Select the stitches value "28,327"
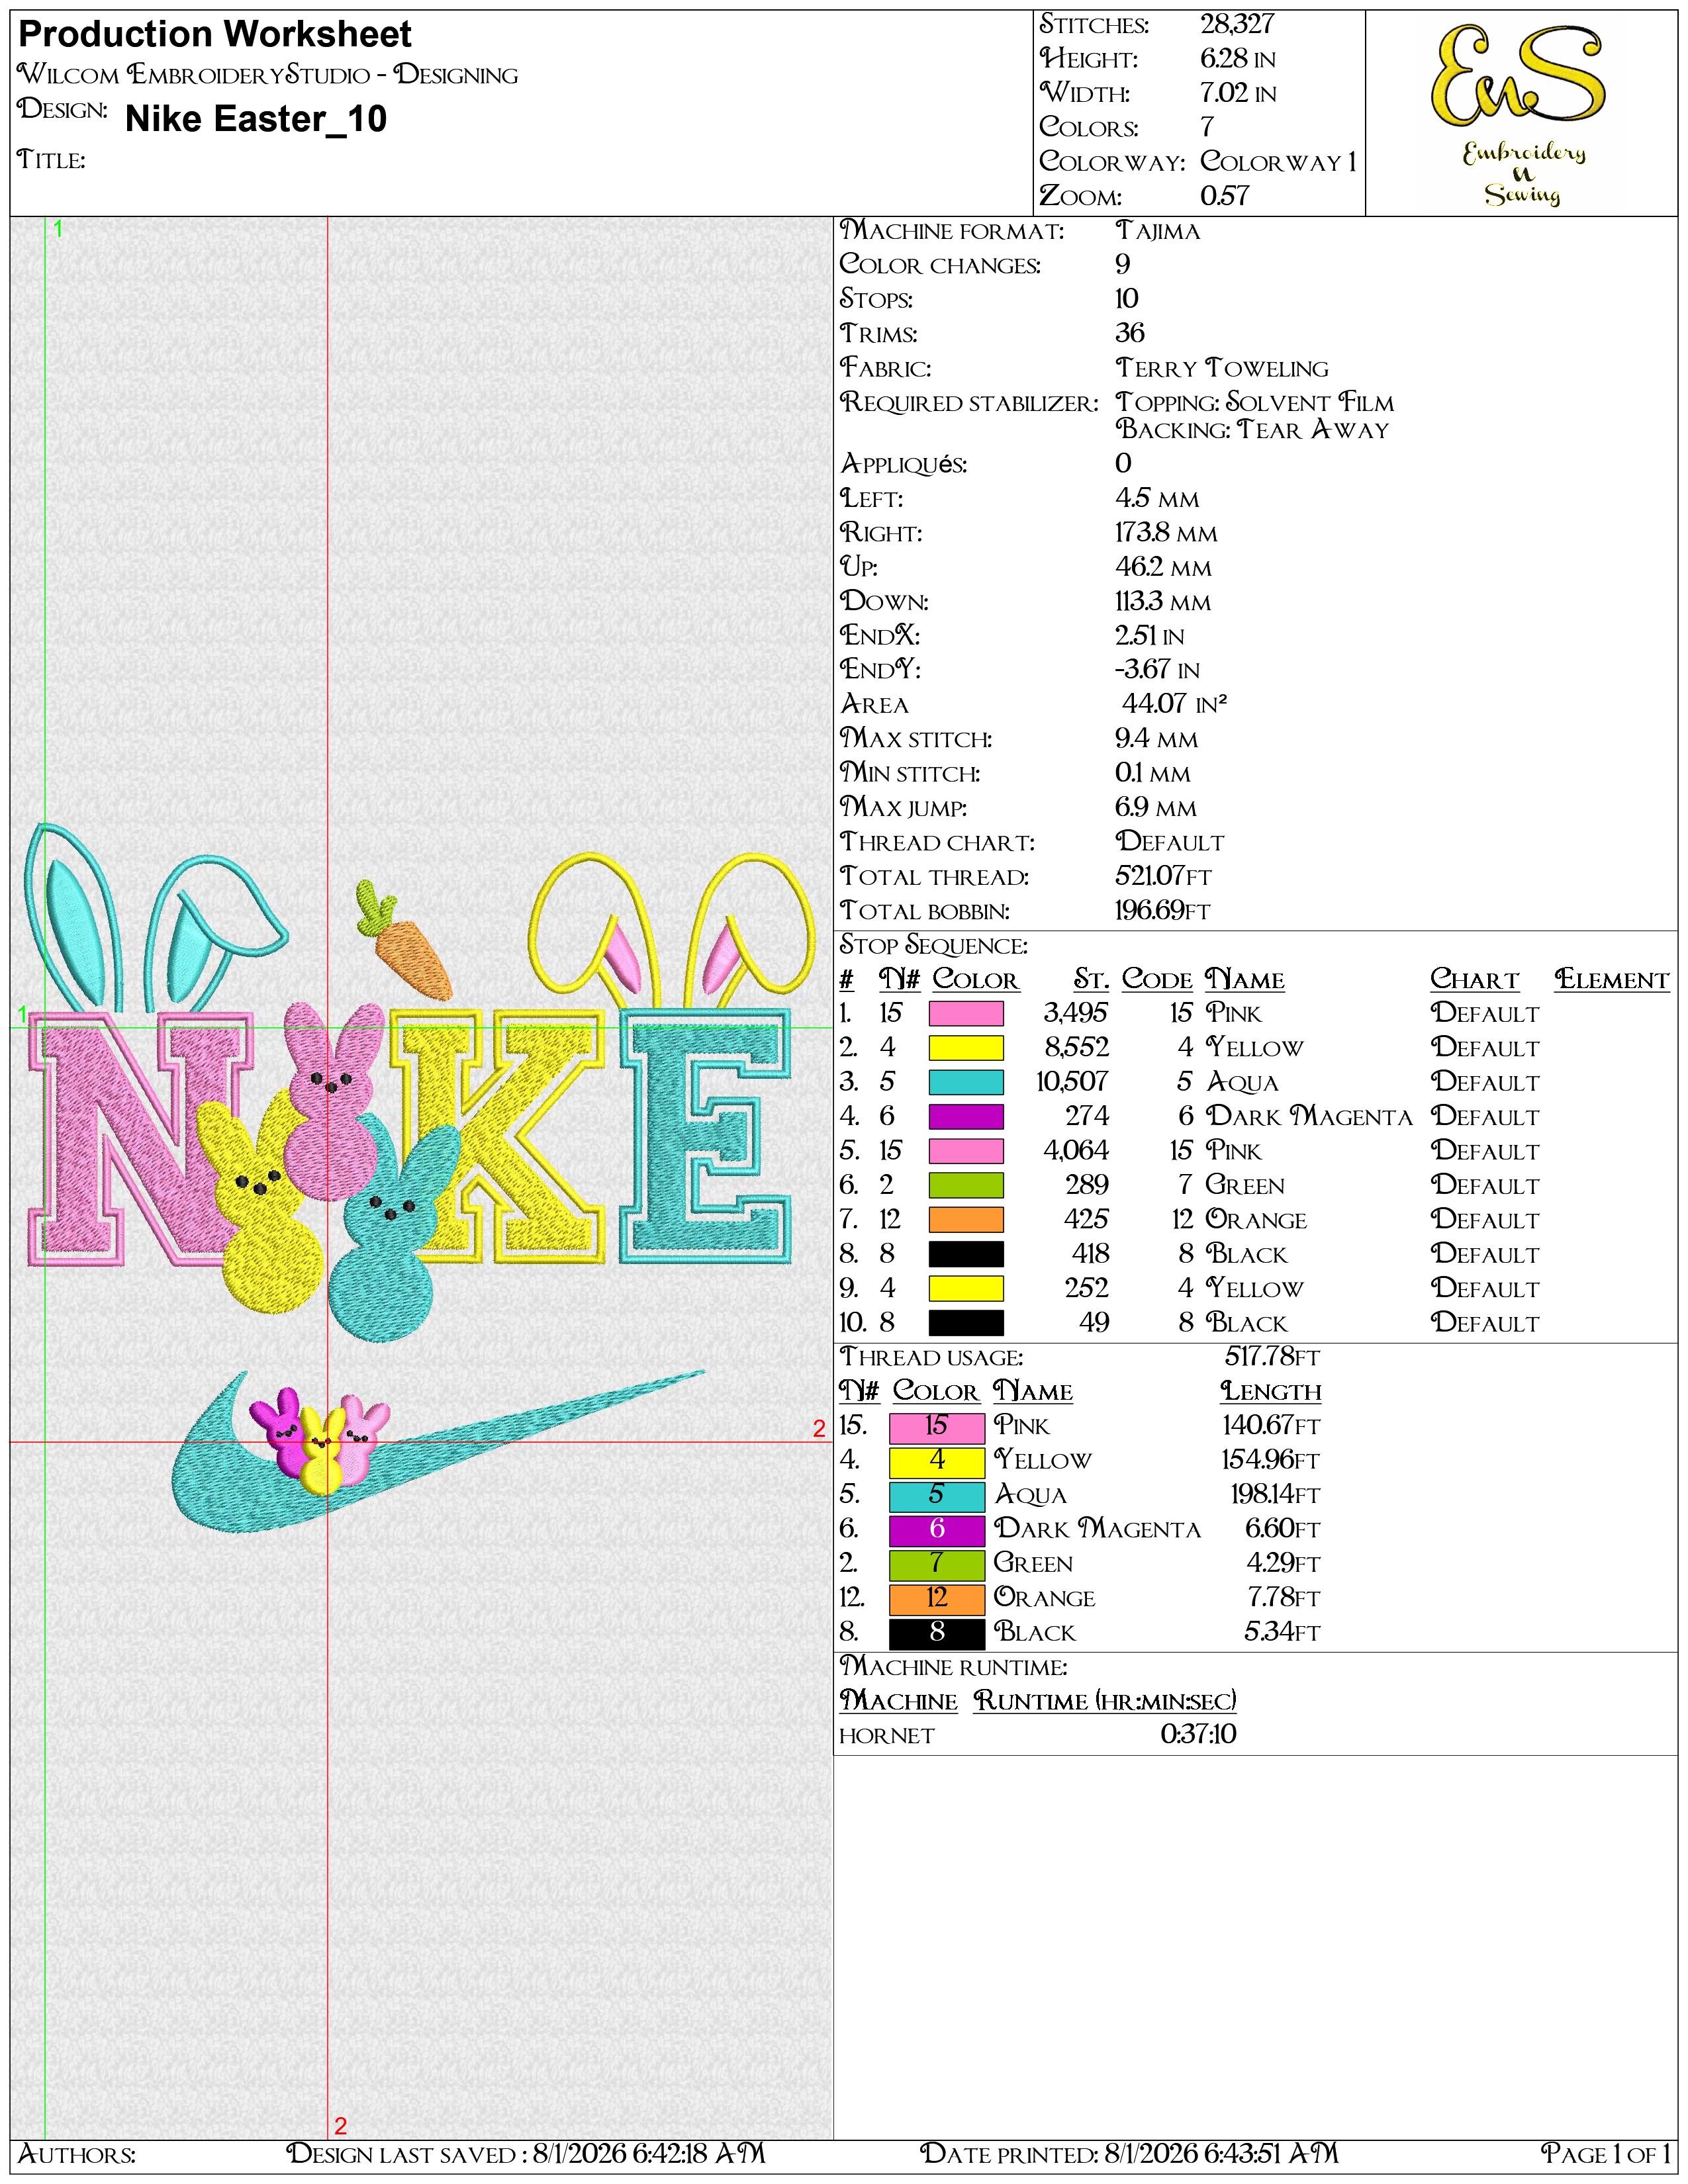This screenshot has height=2184, width=1688. [x=1237, y=25]
